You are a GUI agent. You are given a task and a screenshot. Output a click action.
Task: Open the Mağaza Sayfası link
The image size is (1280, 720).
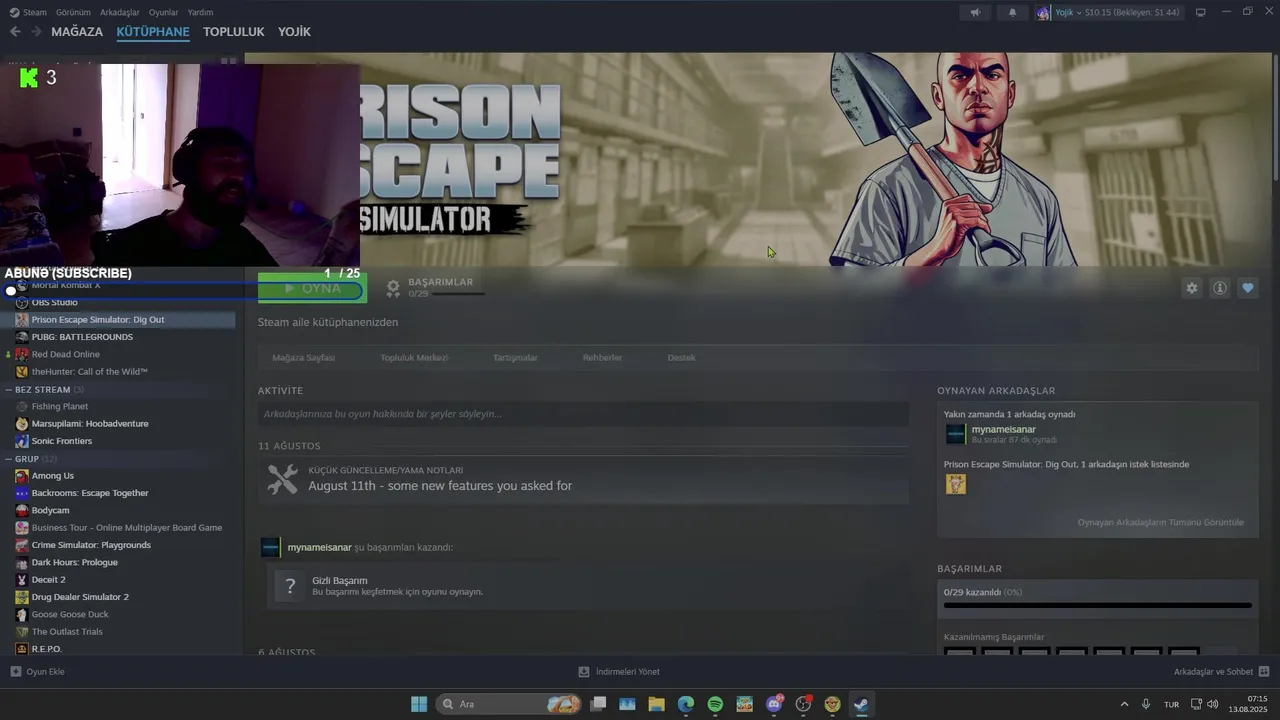303,358
